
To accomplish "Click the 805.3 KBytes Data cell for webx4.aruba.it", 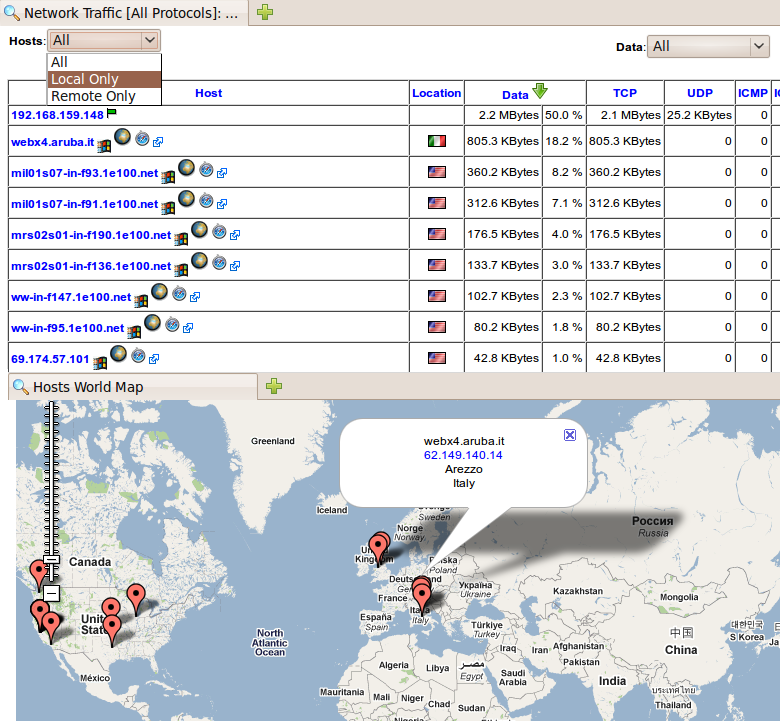I will [x=502, y=141].
